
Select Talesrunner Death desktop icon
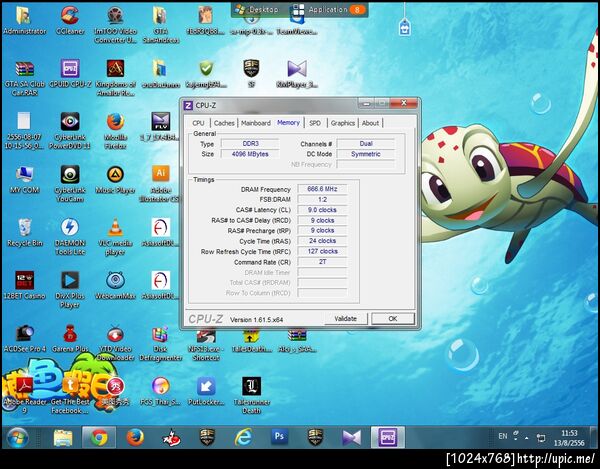click(251, 396)
